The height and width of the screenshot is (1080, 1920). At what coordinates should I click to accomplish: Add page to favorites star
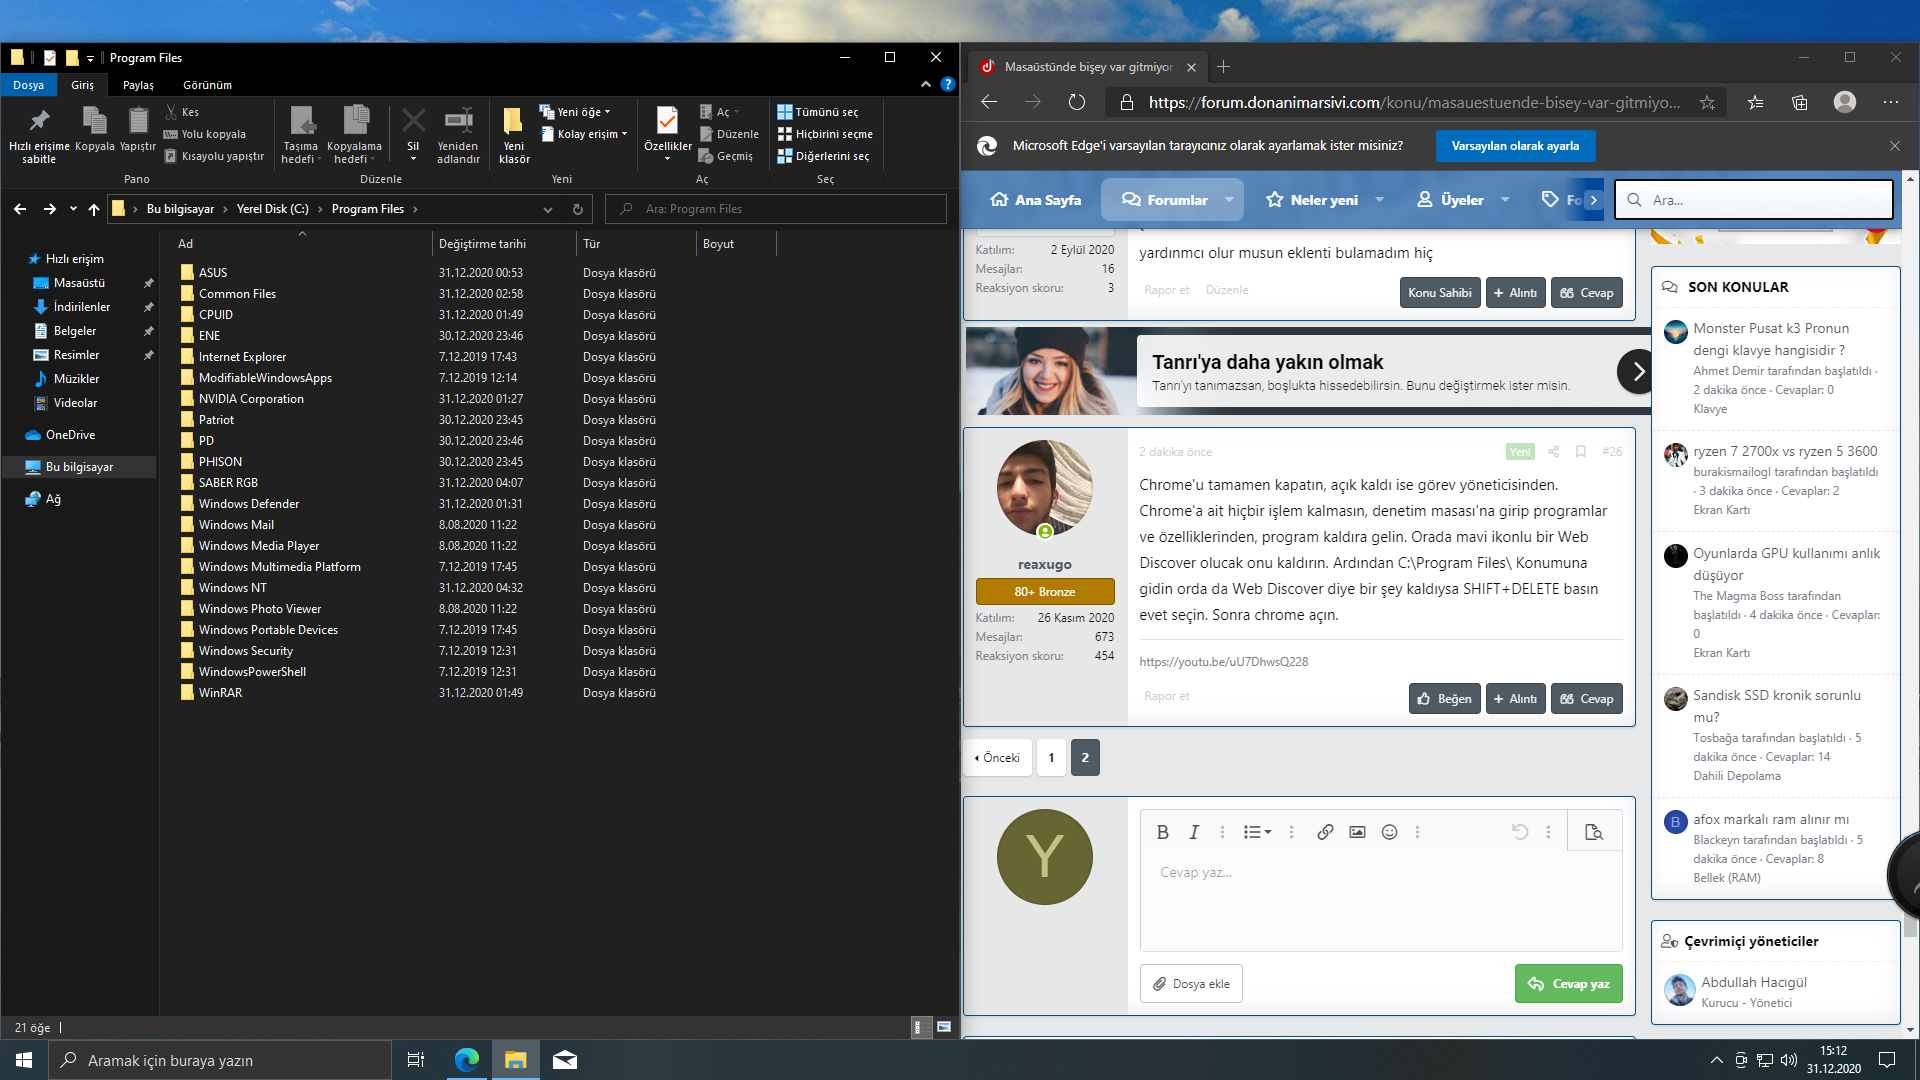click(1707, 102)
